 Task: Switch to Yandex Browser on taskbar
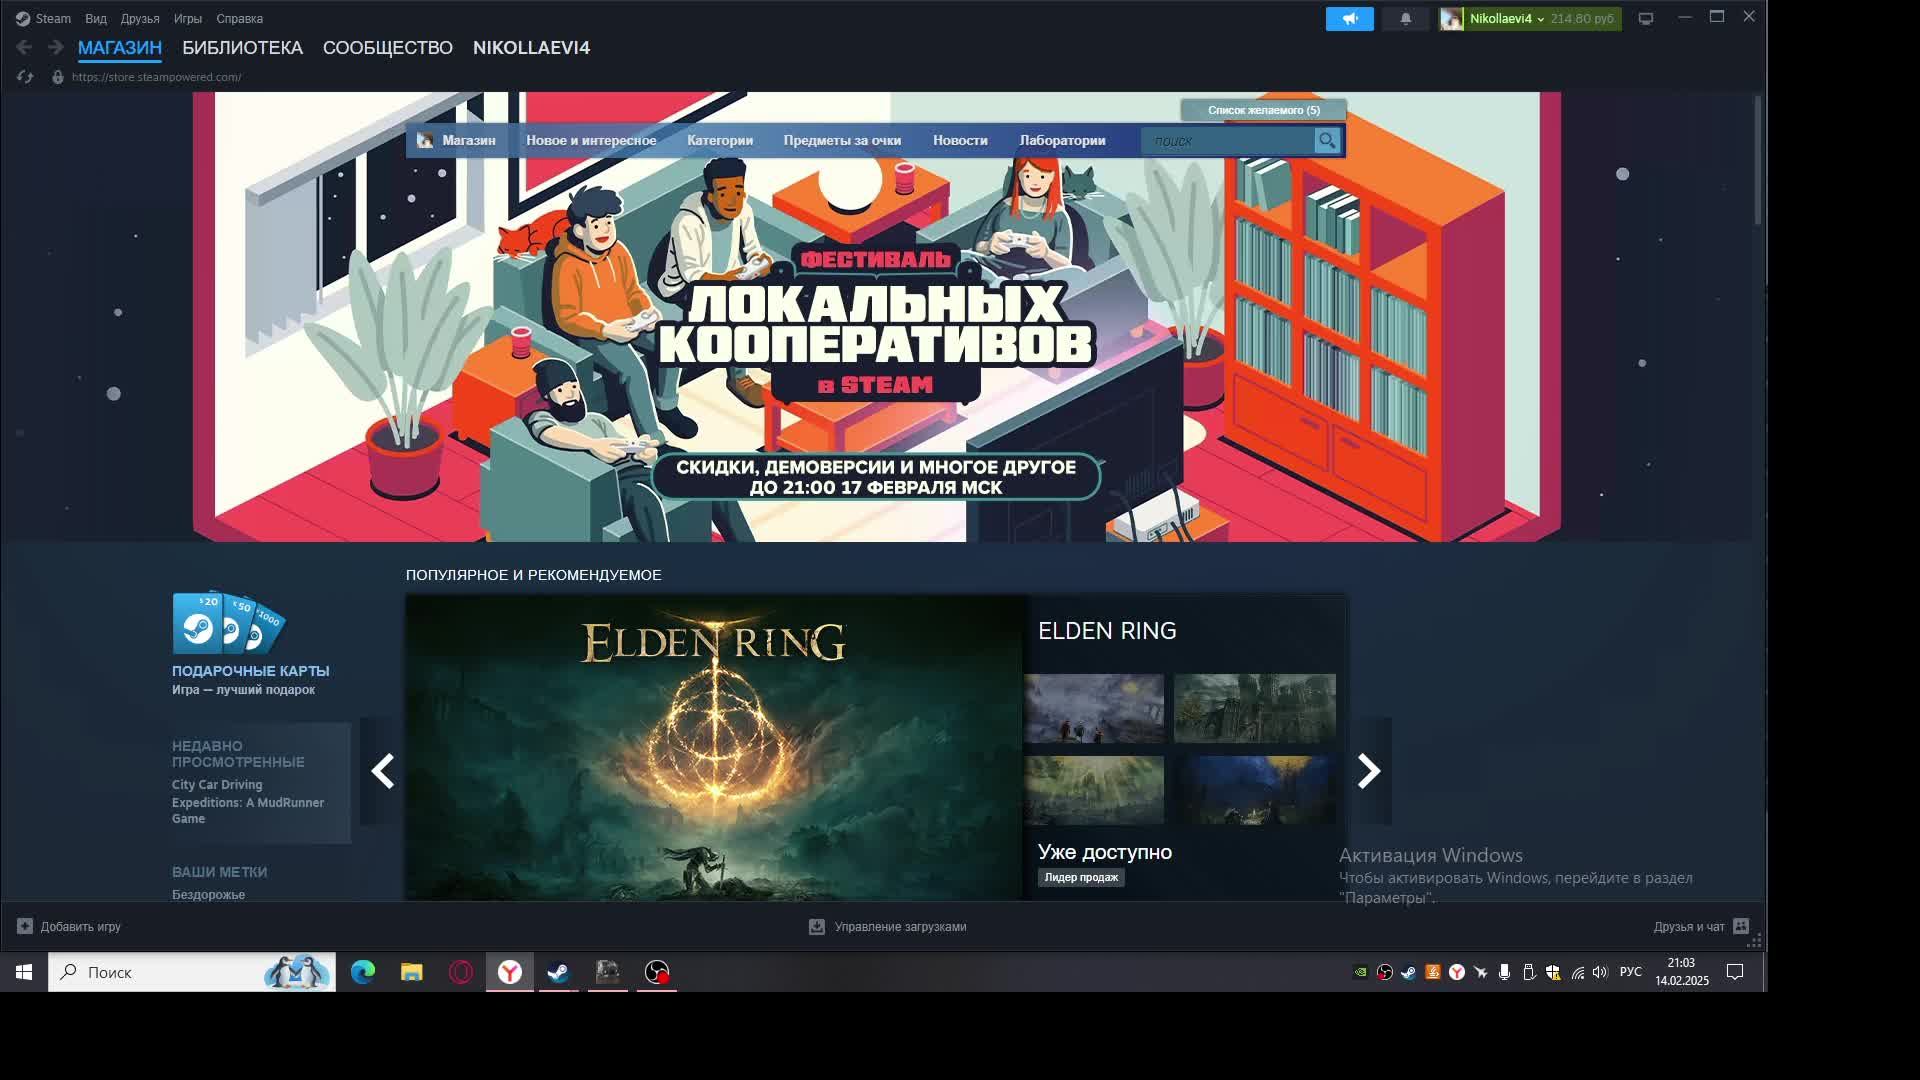point(510,972)
